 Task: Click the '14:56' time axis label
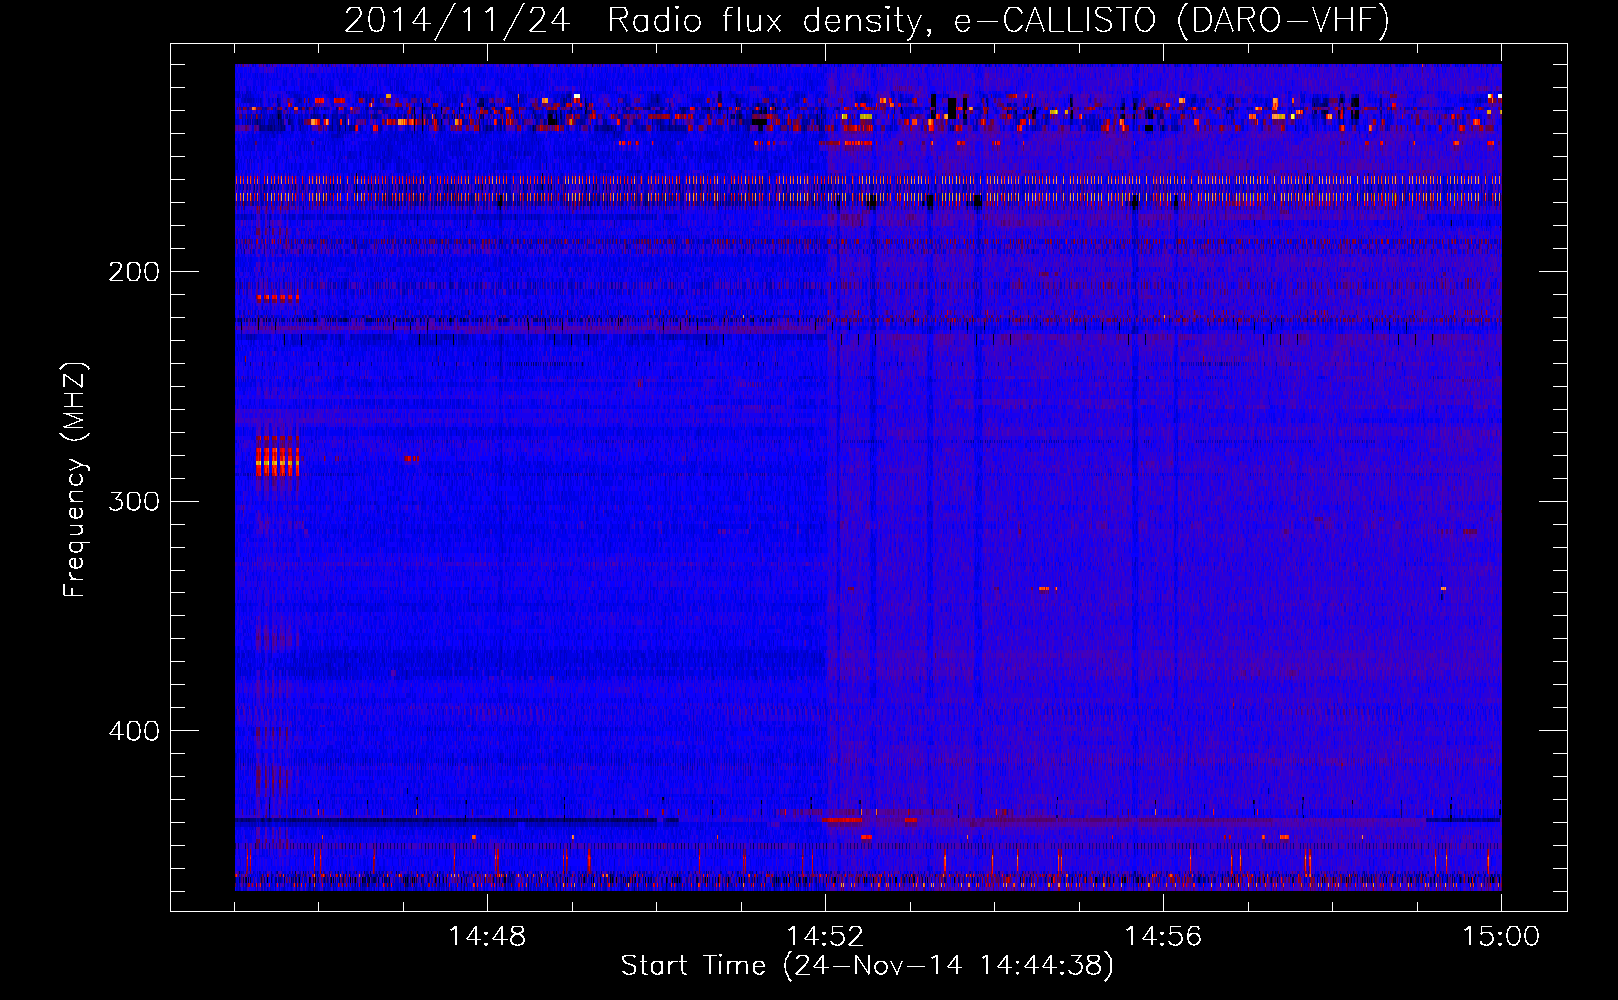point(1163,937)
